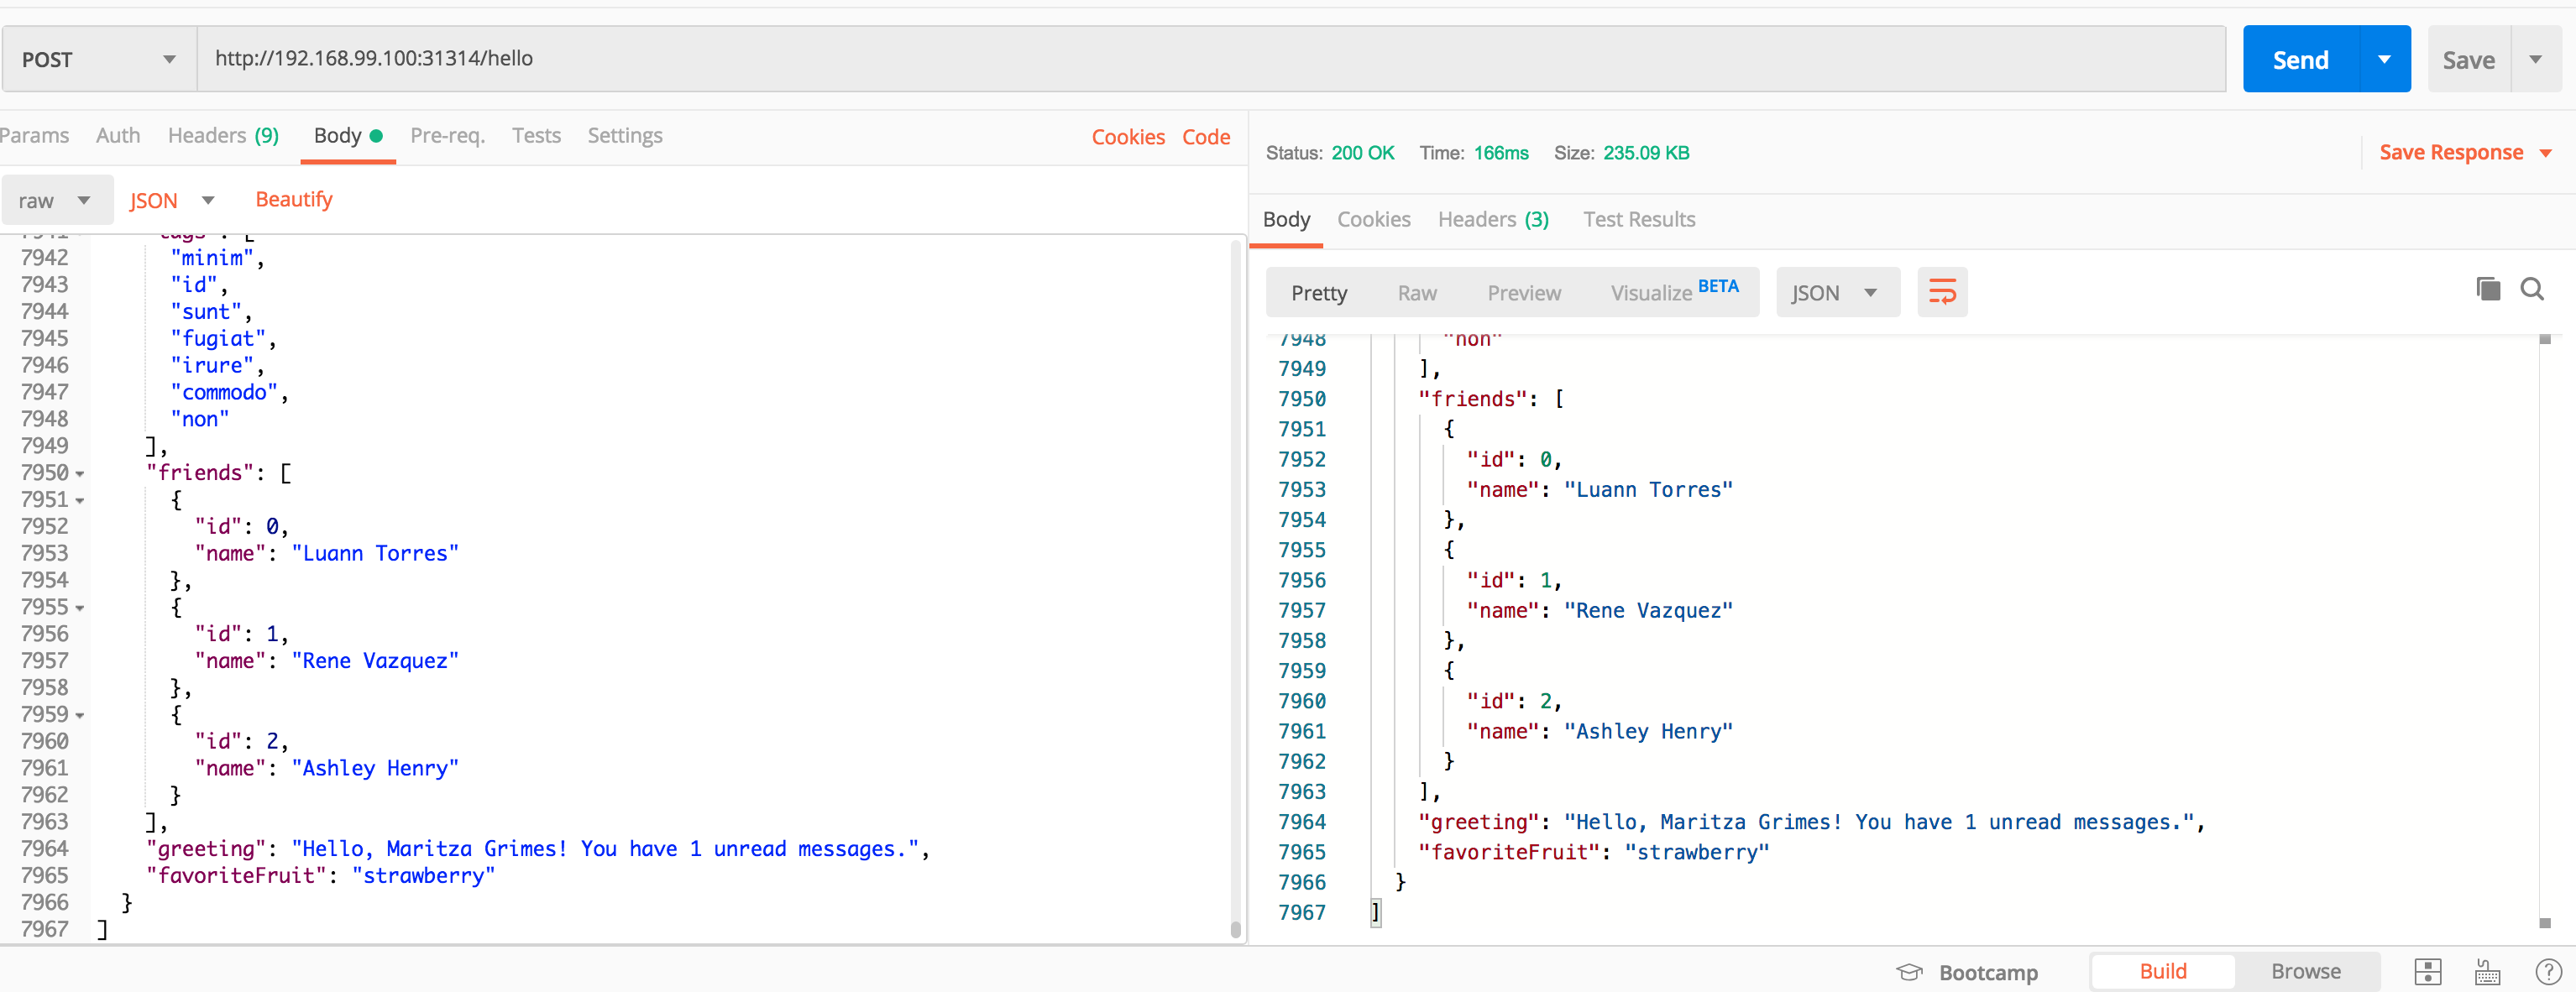The height and width of the screenshot is (992, 2576).
Task: Copy the response body to clipboard
Action: pos(2488,289)
